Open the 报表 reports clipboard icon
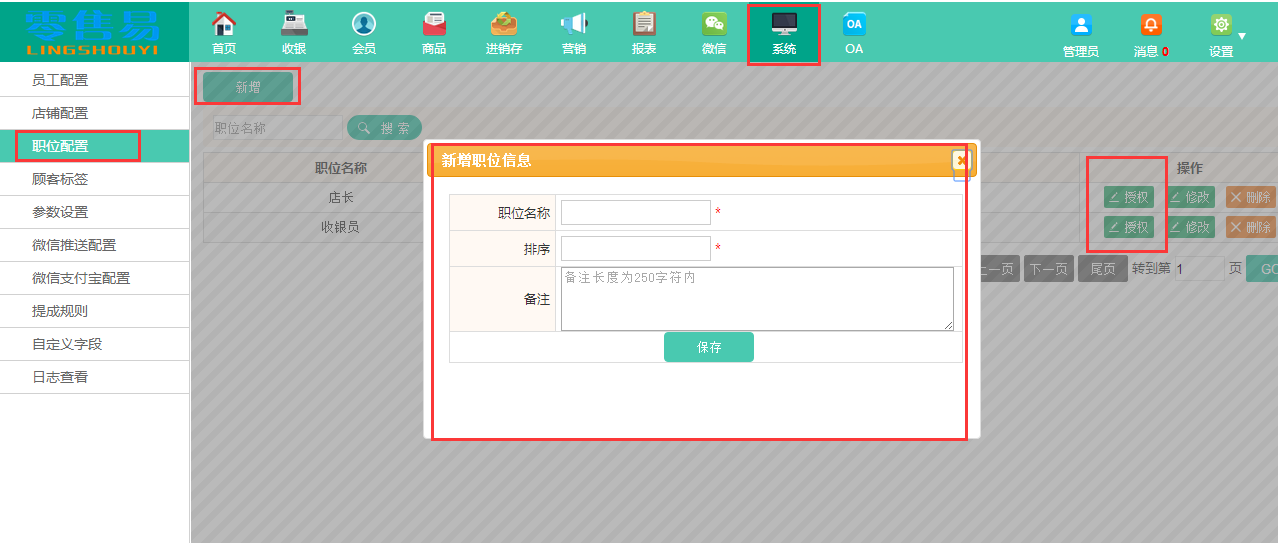 pos(644,24)
